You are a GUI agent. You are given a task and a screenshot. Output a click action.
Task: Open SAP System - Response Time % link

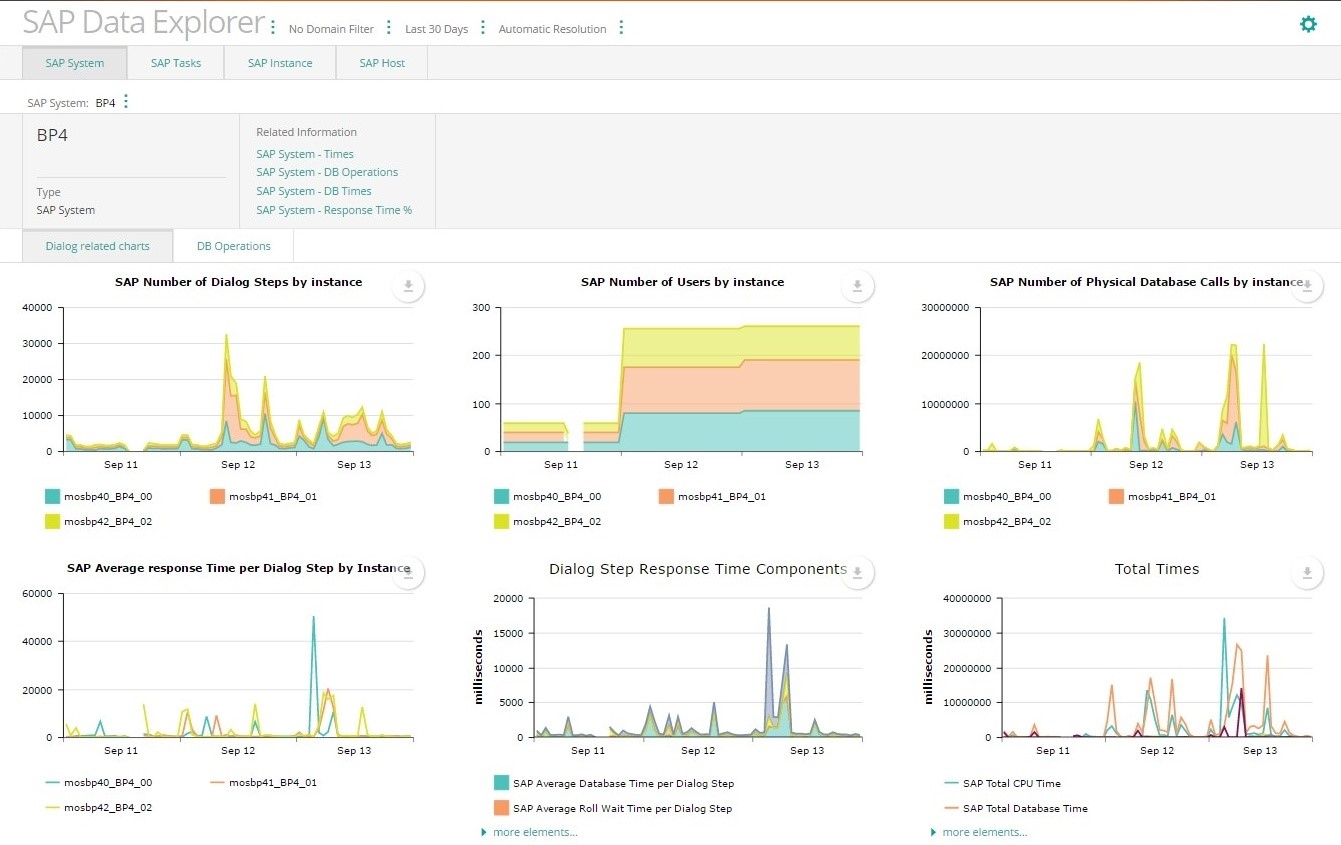pos(334,210)
